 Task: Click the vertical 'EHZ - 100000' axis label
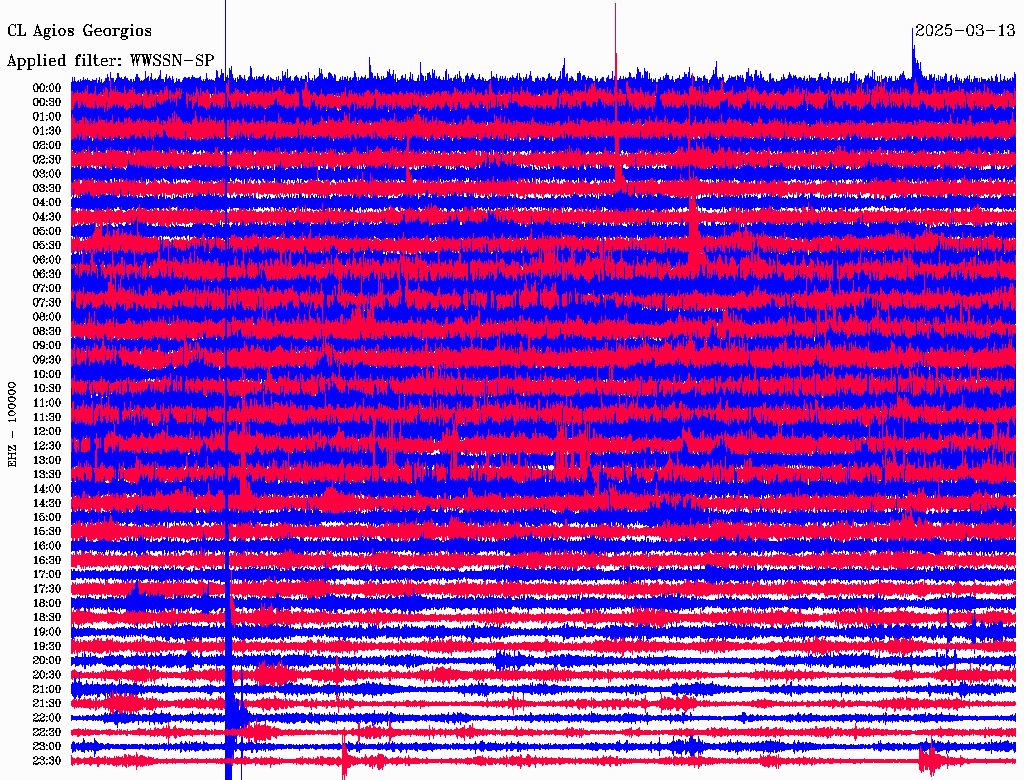point(12,425)
